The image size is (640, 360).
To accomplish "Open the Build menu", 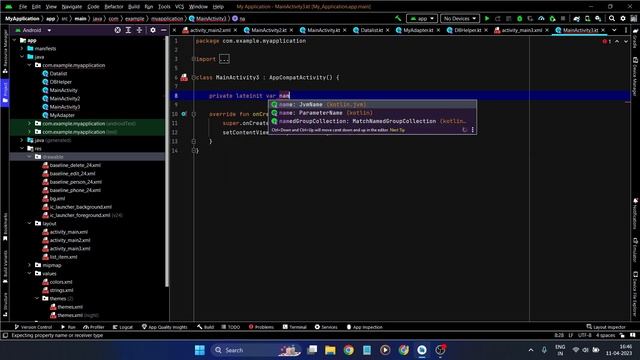I will click(x=134, y=7).
